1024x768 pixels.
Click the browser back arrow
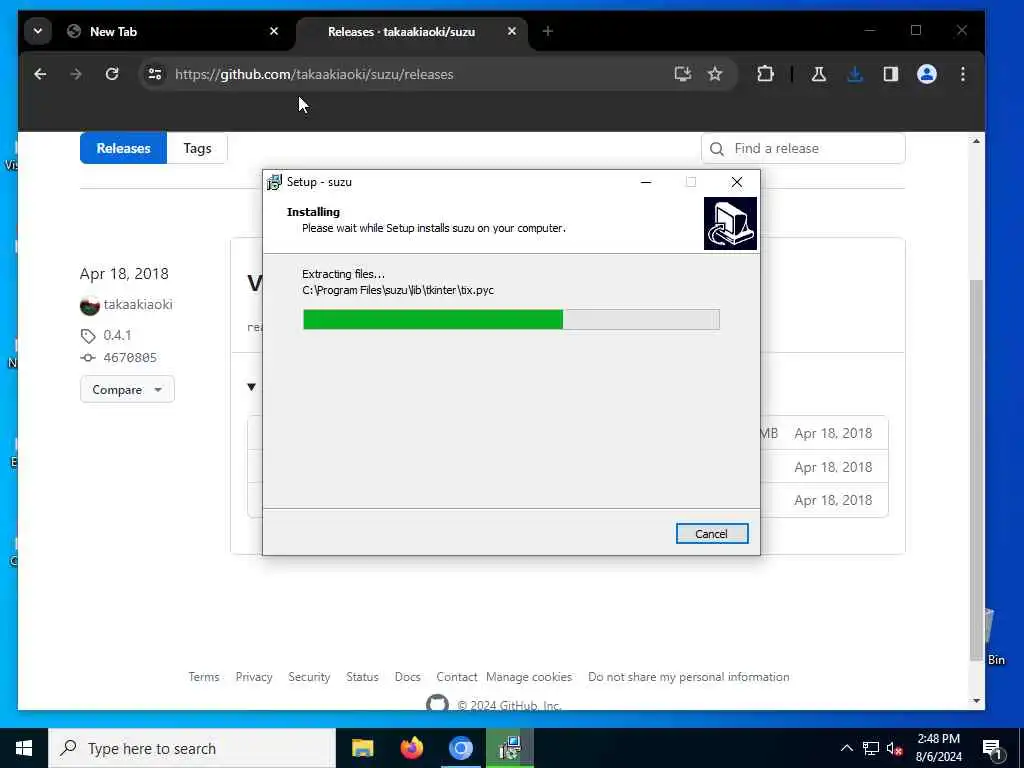[x=40, y=74]
